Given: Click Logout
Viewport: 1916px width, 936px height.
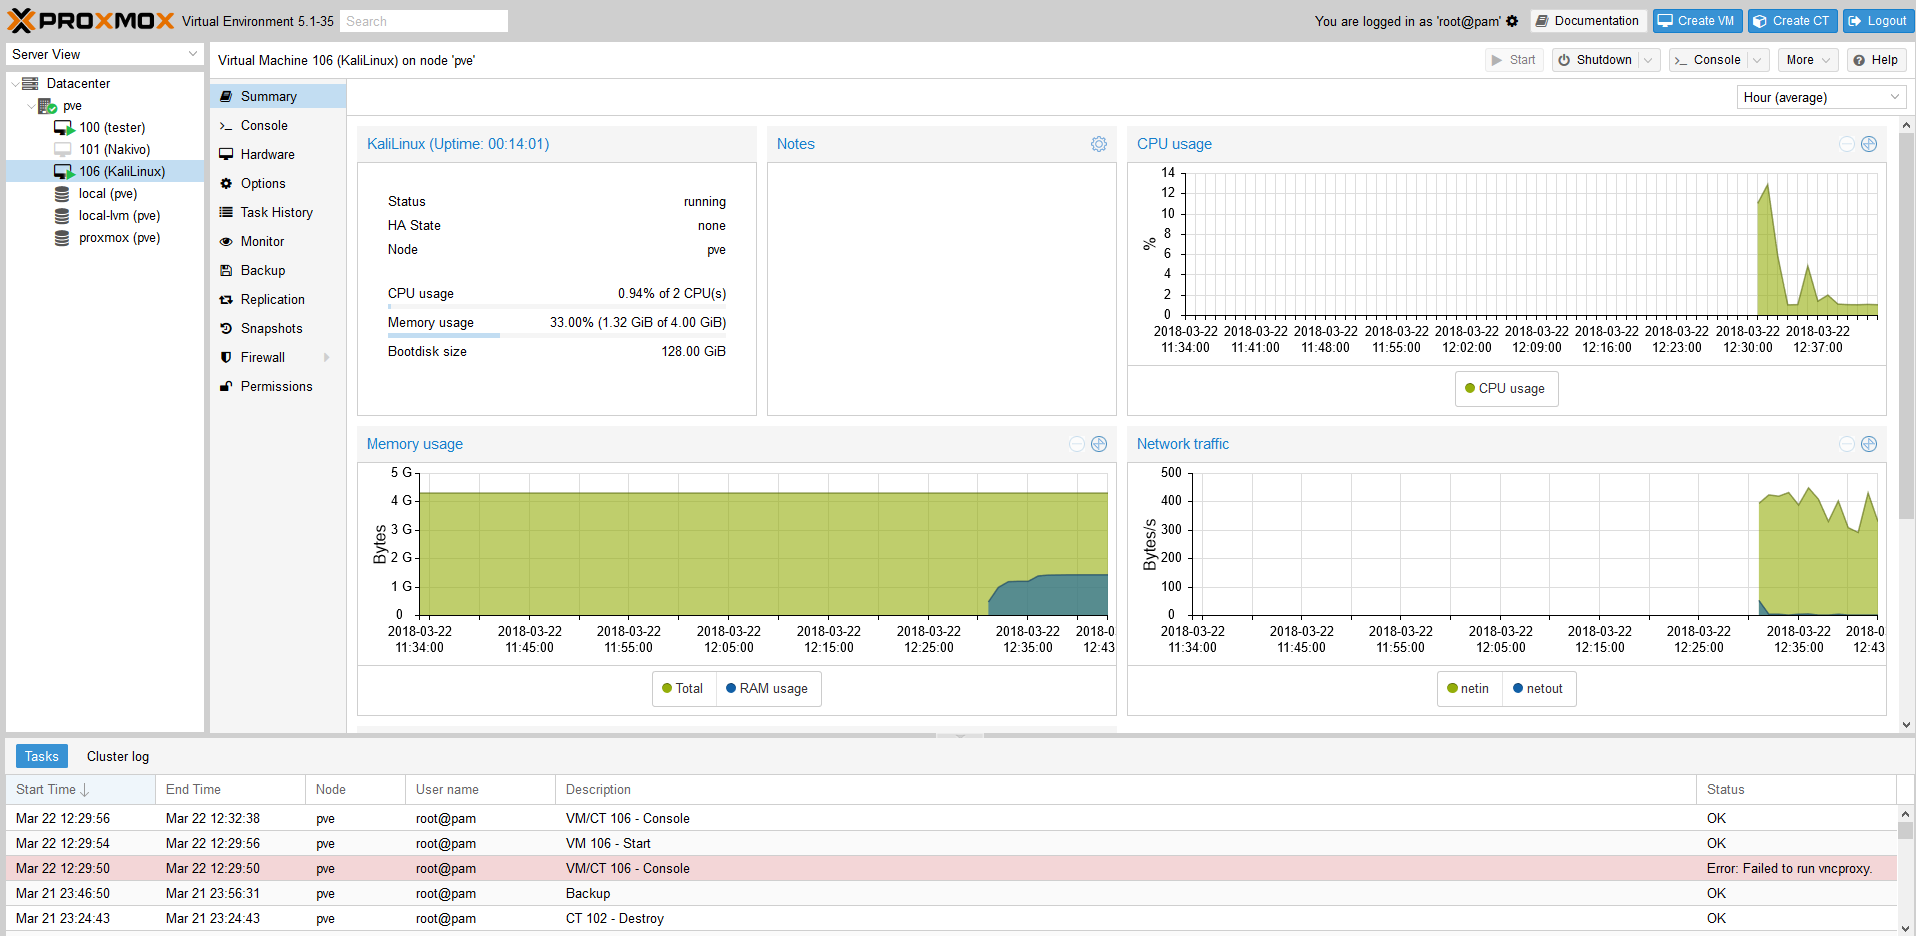Looking at the screenshot, I should 1877,21.
